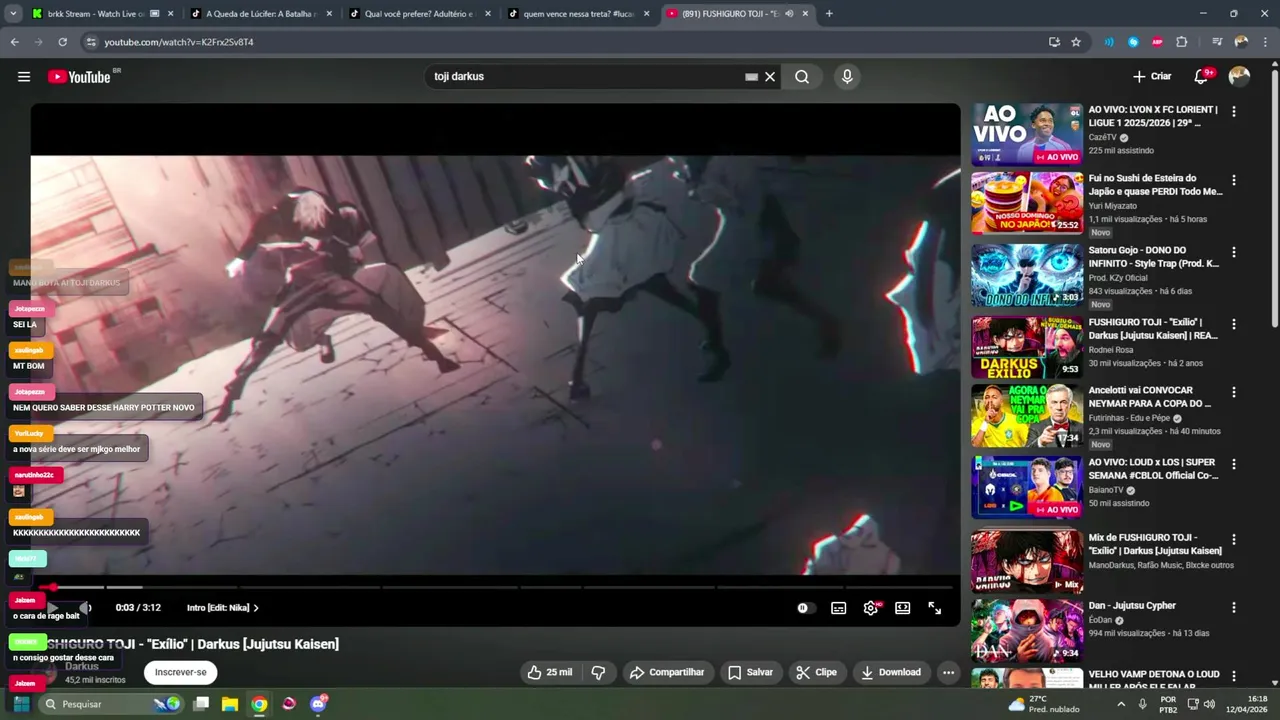Toggle subtitles captions button in the player
Screen dimensions: 1280x720
point(839,608)
